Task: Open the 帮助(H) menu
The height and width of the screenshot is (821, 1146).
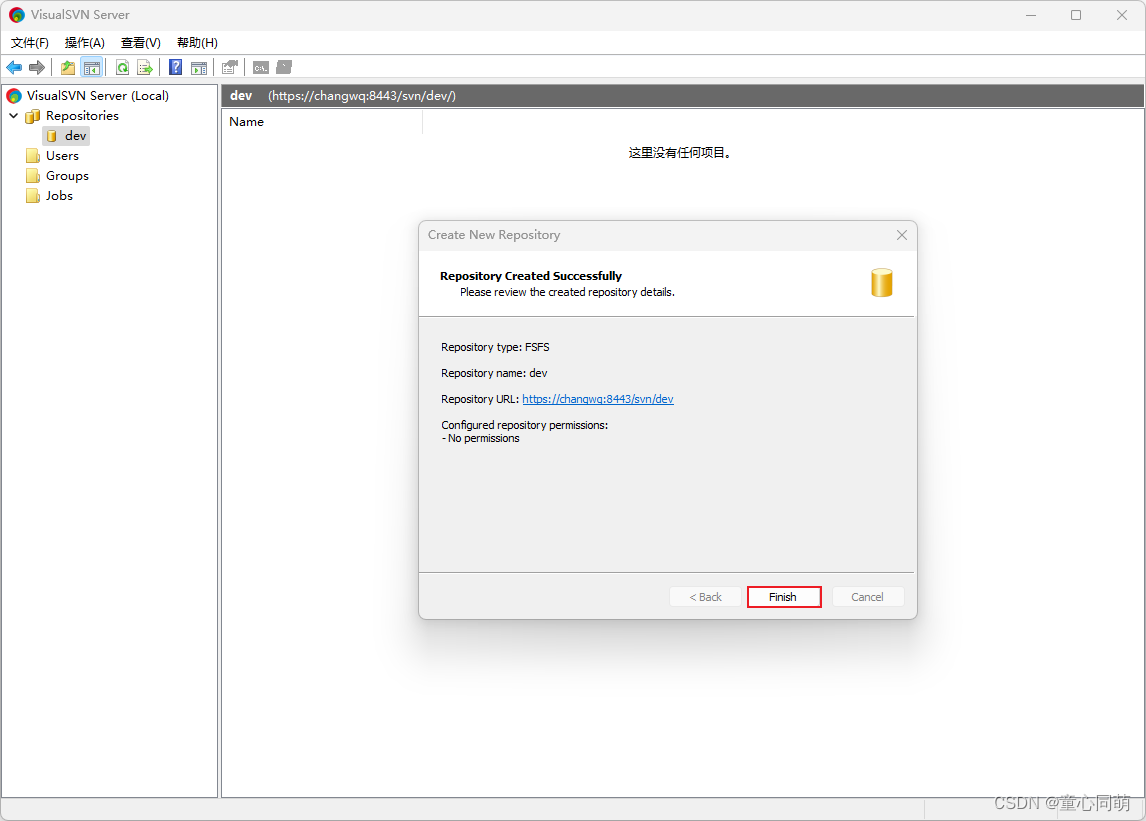Action: pos(197,42)
